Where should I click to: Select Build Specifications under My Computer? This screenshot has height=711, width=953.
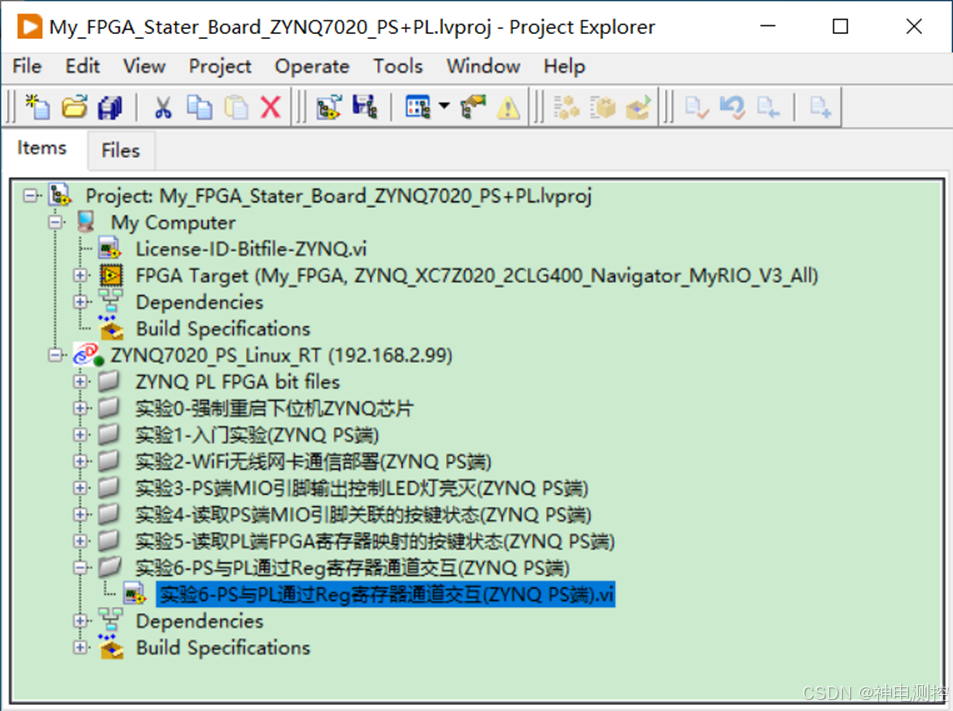[223, 329]
